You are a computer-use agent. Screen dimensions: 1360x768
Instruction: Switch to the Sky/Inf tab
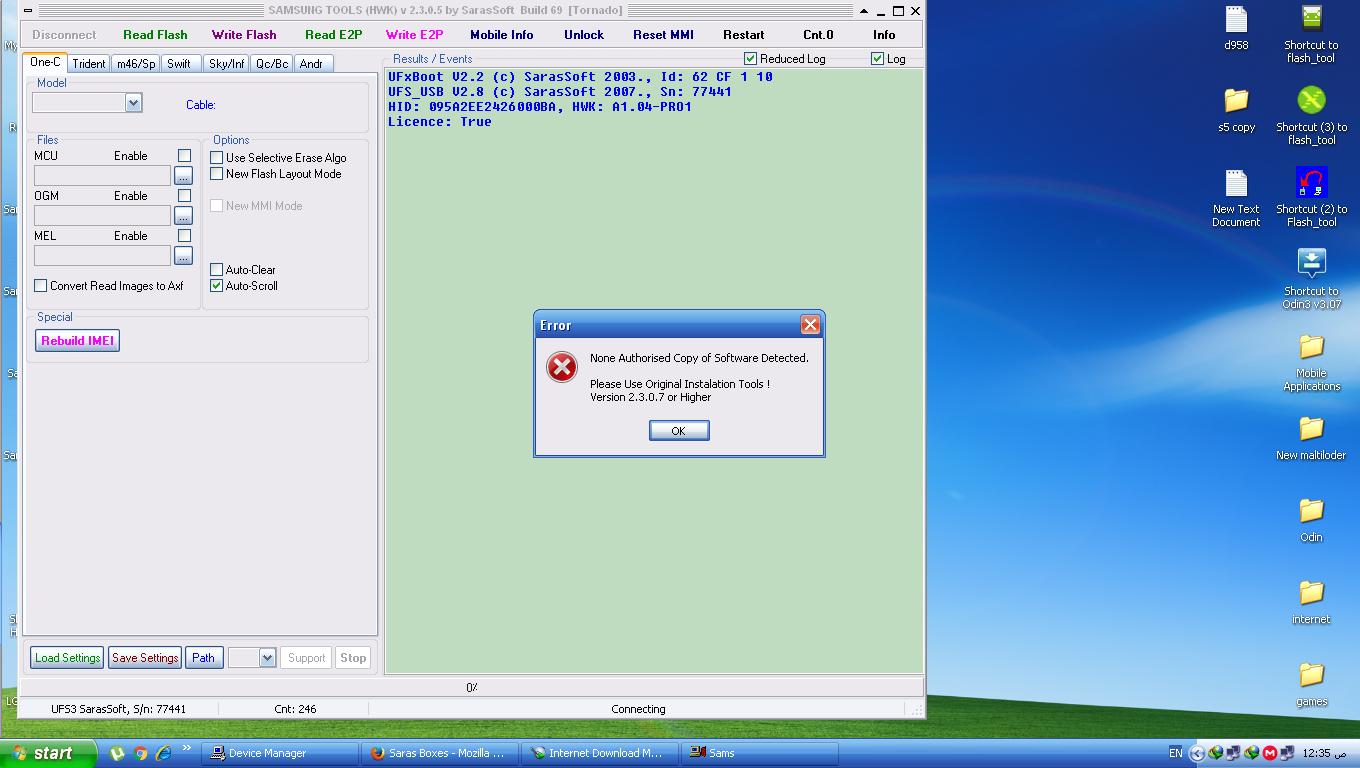pyautogui.click(x=226, y=64)
